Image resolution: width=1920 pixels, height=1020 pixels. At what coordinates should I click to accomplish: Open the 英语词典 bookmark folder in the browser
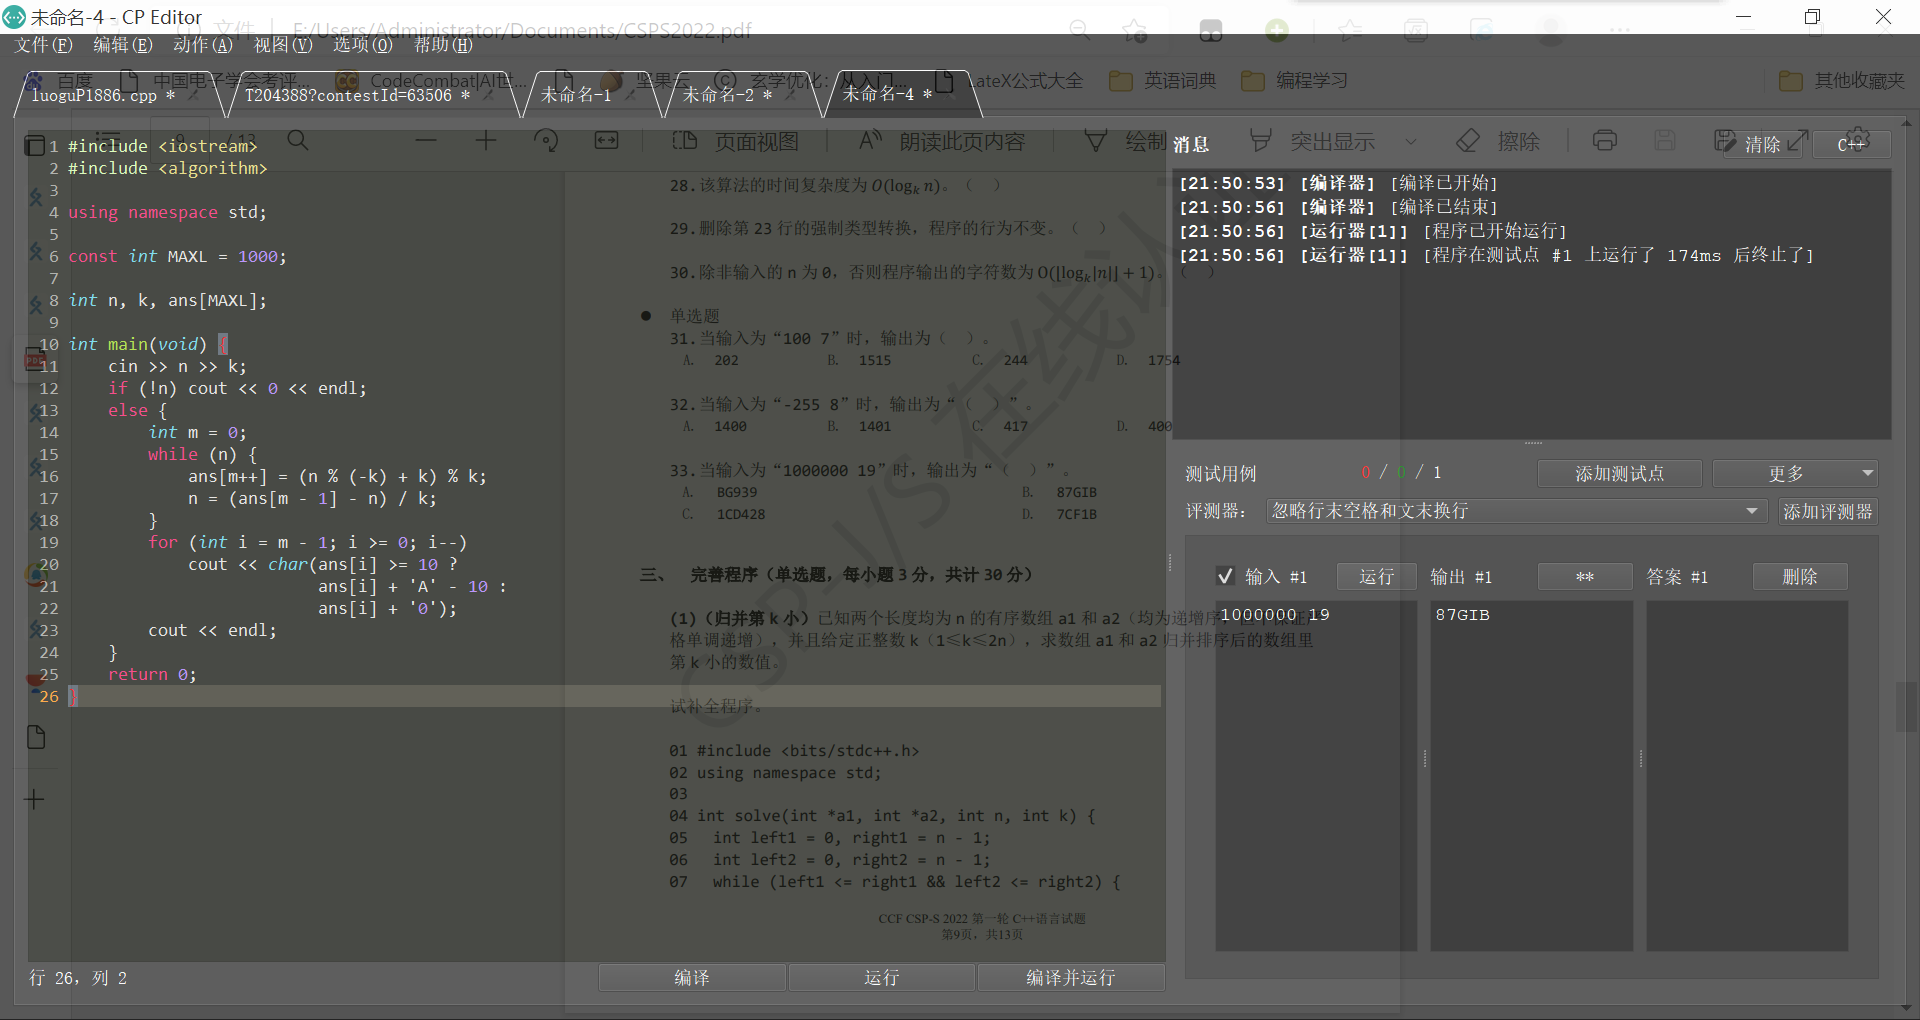pyautogui.click(x=1163, y=81)
